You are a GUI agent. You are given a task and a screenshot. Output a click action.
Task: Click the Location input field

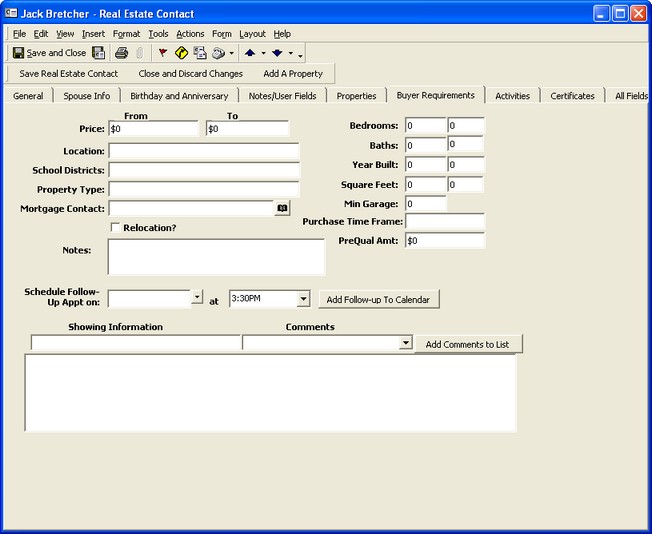click(x=204, y=151)
